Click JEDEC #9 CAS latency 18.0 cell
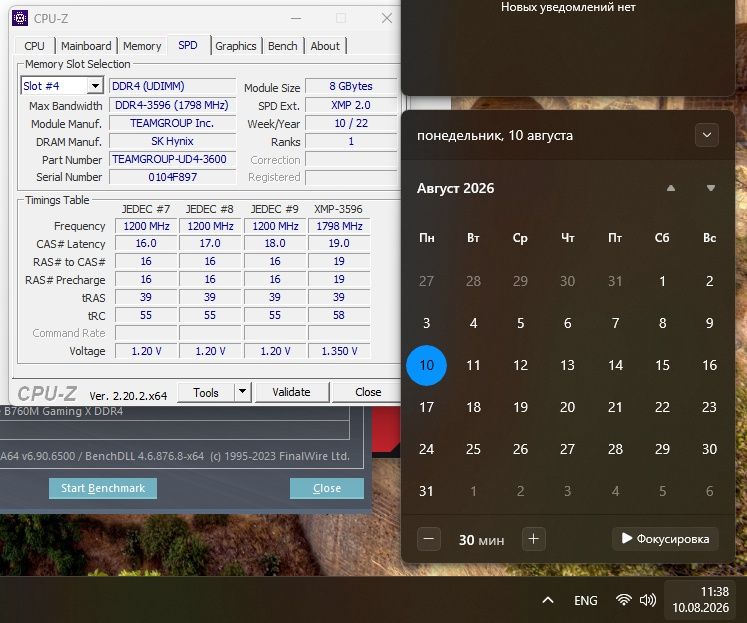 pyautogui.click(x=275, y=243)
